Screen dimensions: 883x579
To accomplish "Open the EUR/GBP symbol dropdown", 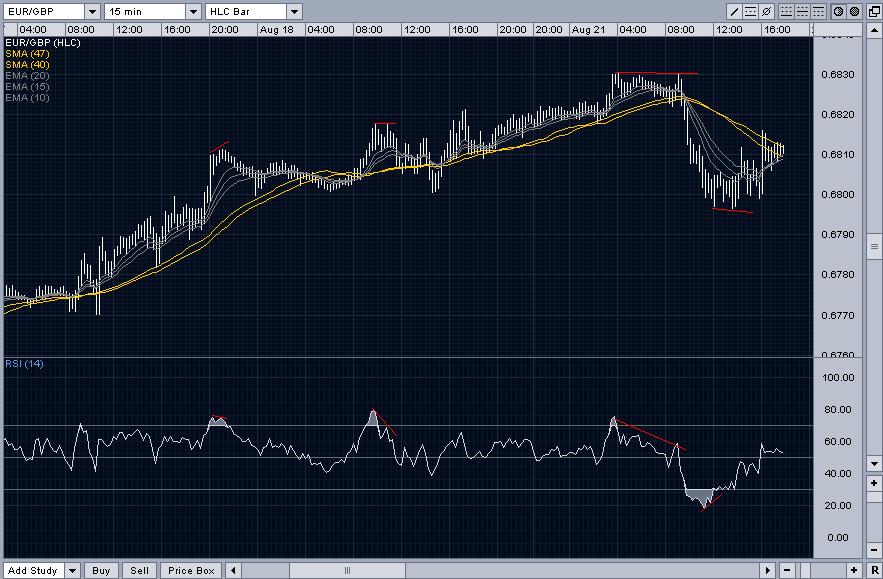I will [x=91, y=12].
